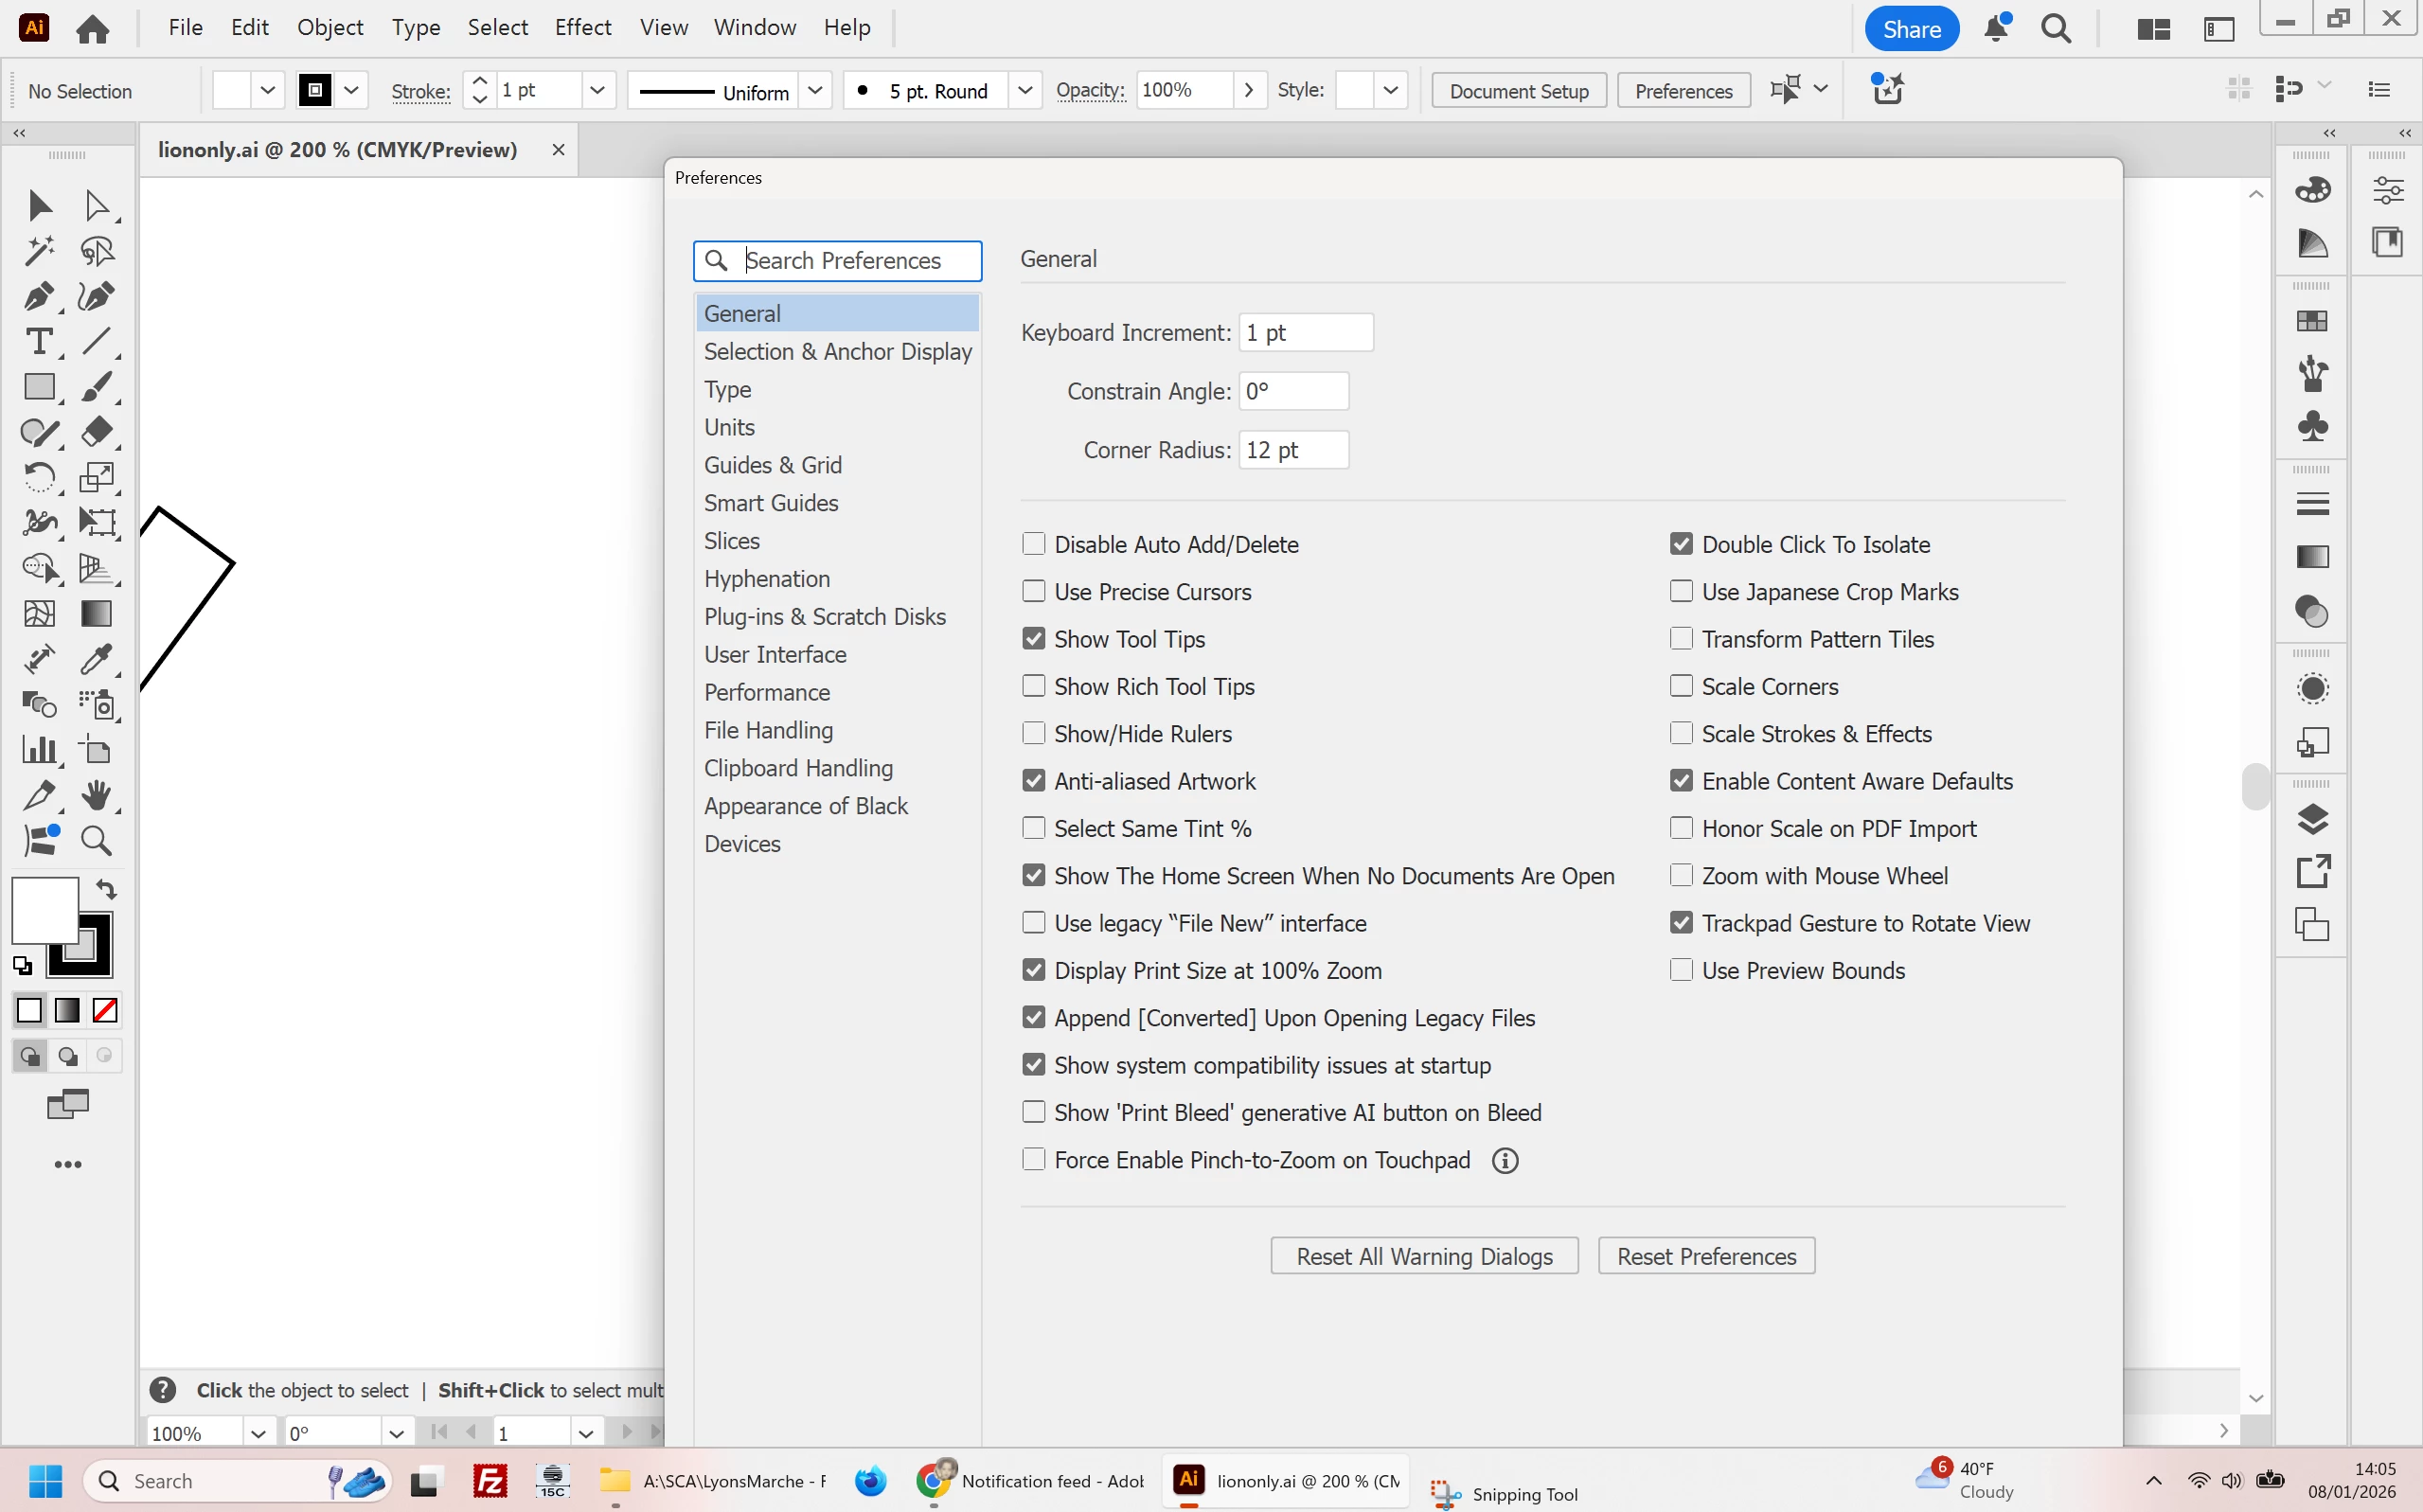Turn on Use Precise Cursors
The image size is (2423, 1512).
tap(1034, 591)
